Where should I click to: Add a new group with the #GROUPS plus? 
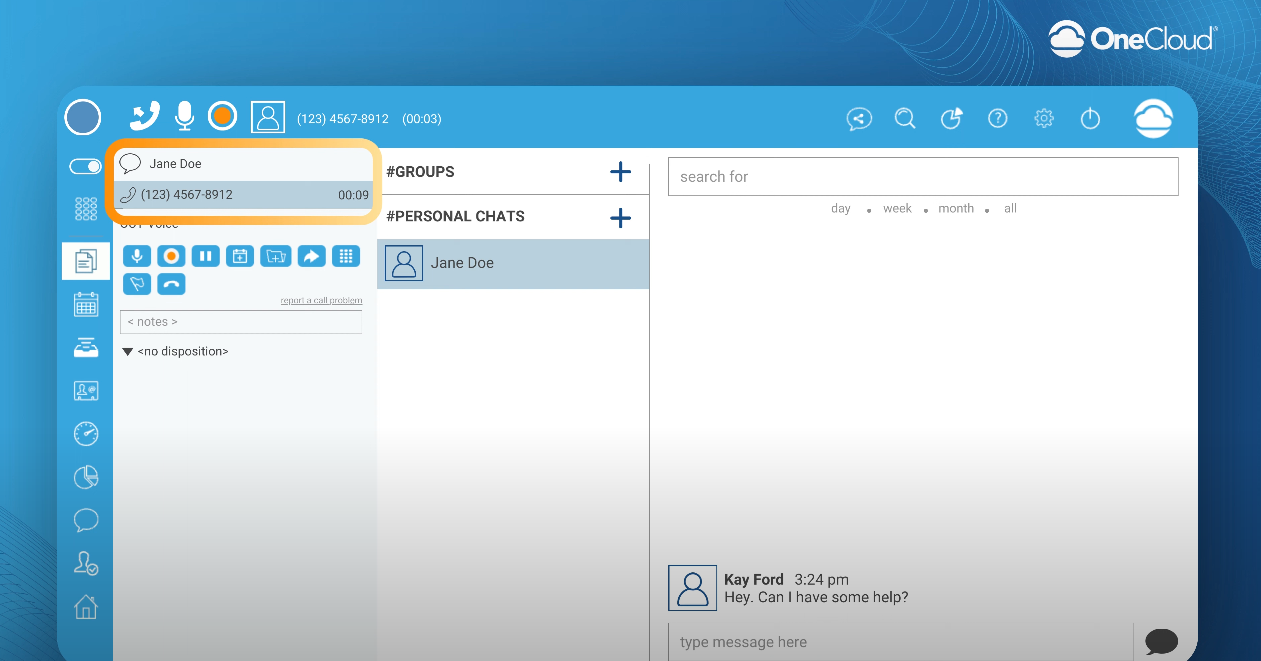pyautogui.click(x=620, y=172)
